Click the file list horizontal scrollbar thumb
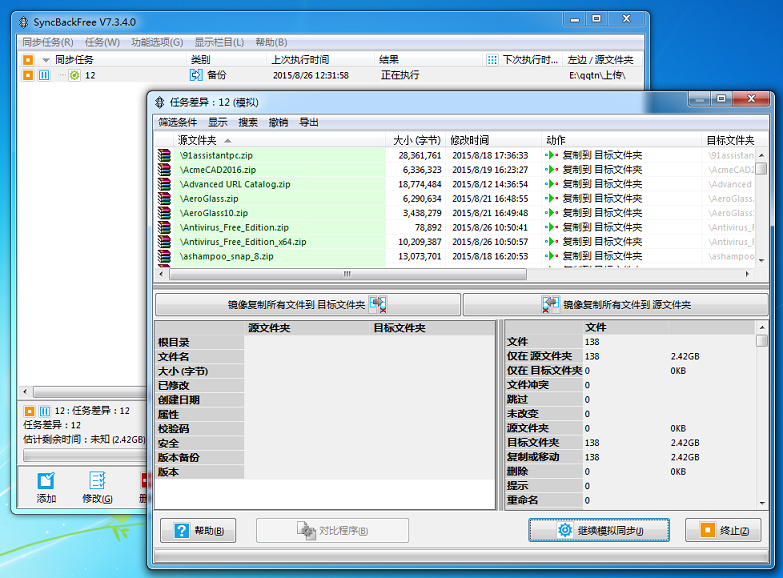783x578 pixels. [348, 274]
